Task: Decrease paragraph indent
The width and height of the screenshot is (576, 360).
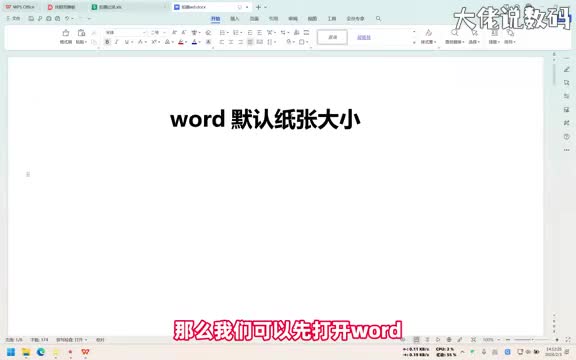Action: (250, 33)
